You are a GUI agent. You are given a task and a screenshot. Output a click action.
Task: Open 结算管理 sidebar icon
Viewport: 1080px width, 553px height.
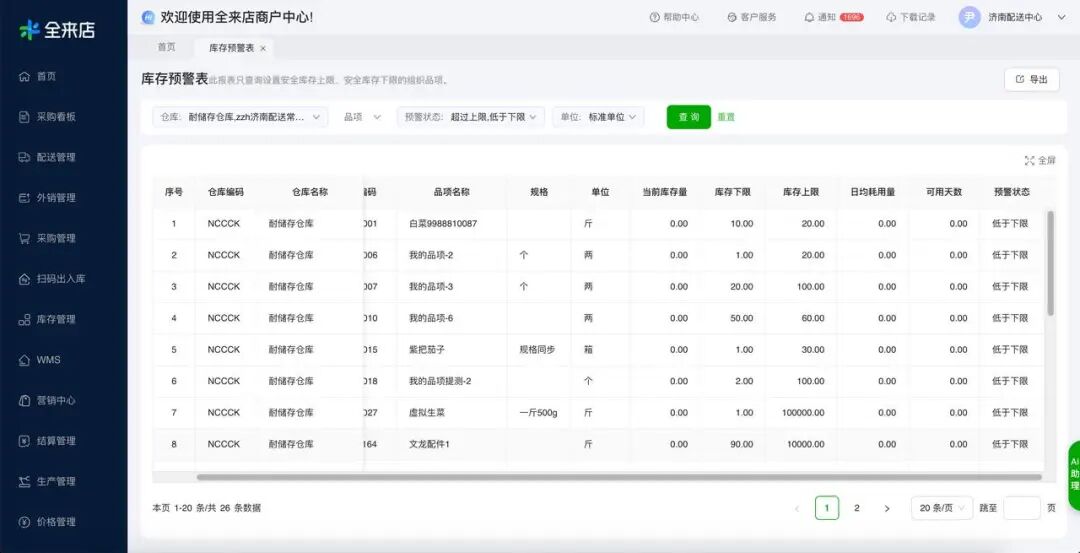[24, 441]
